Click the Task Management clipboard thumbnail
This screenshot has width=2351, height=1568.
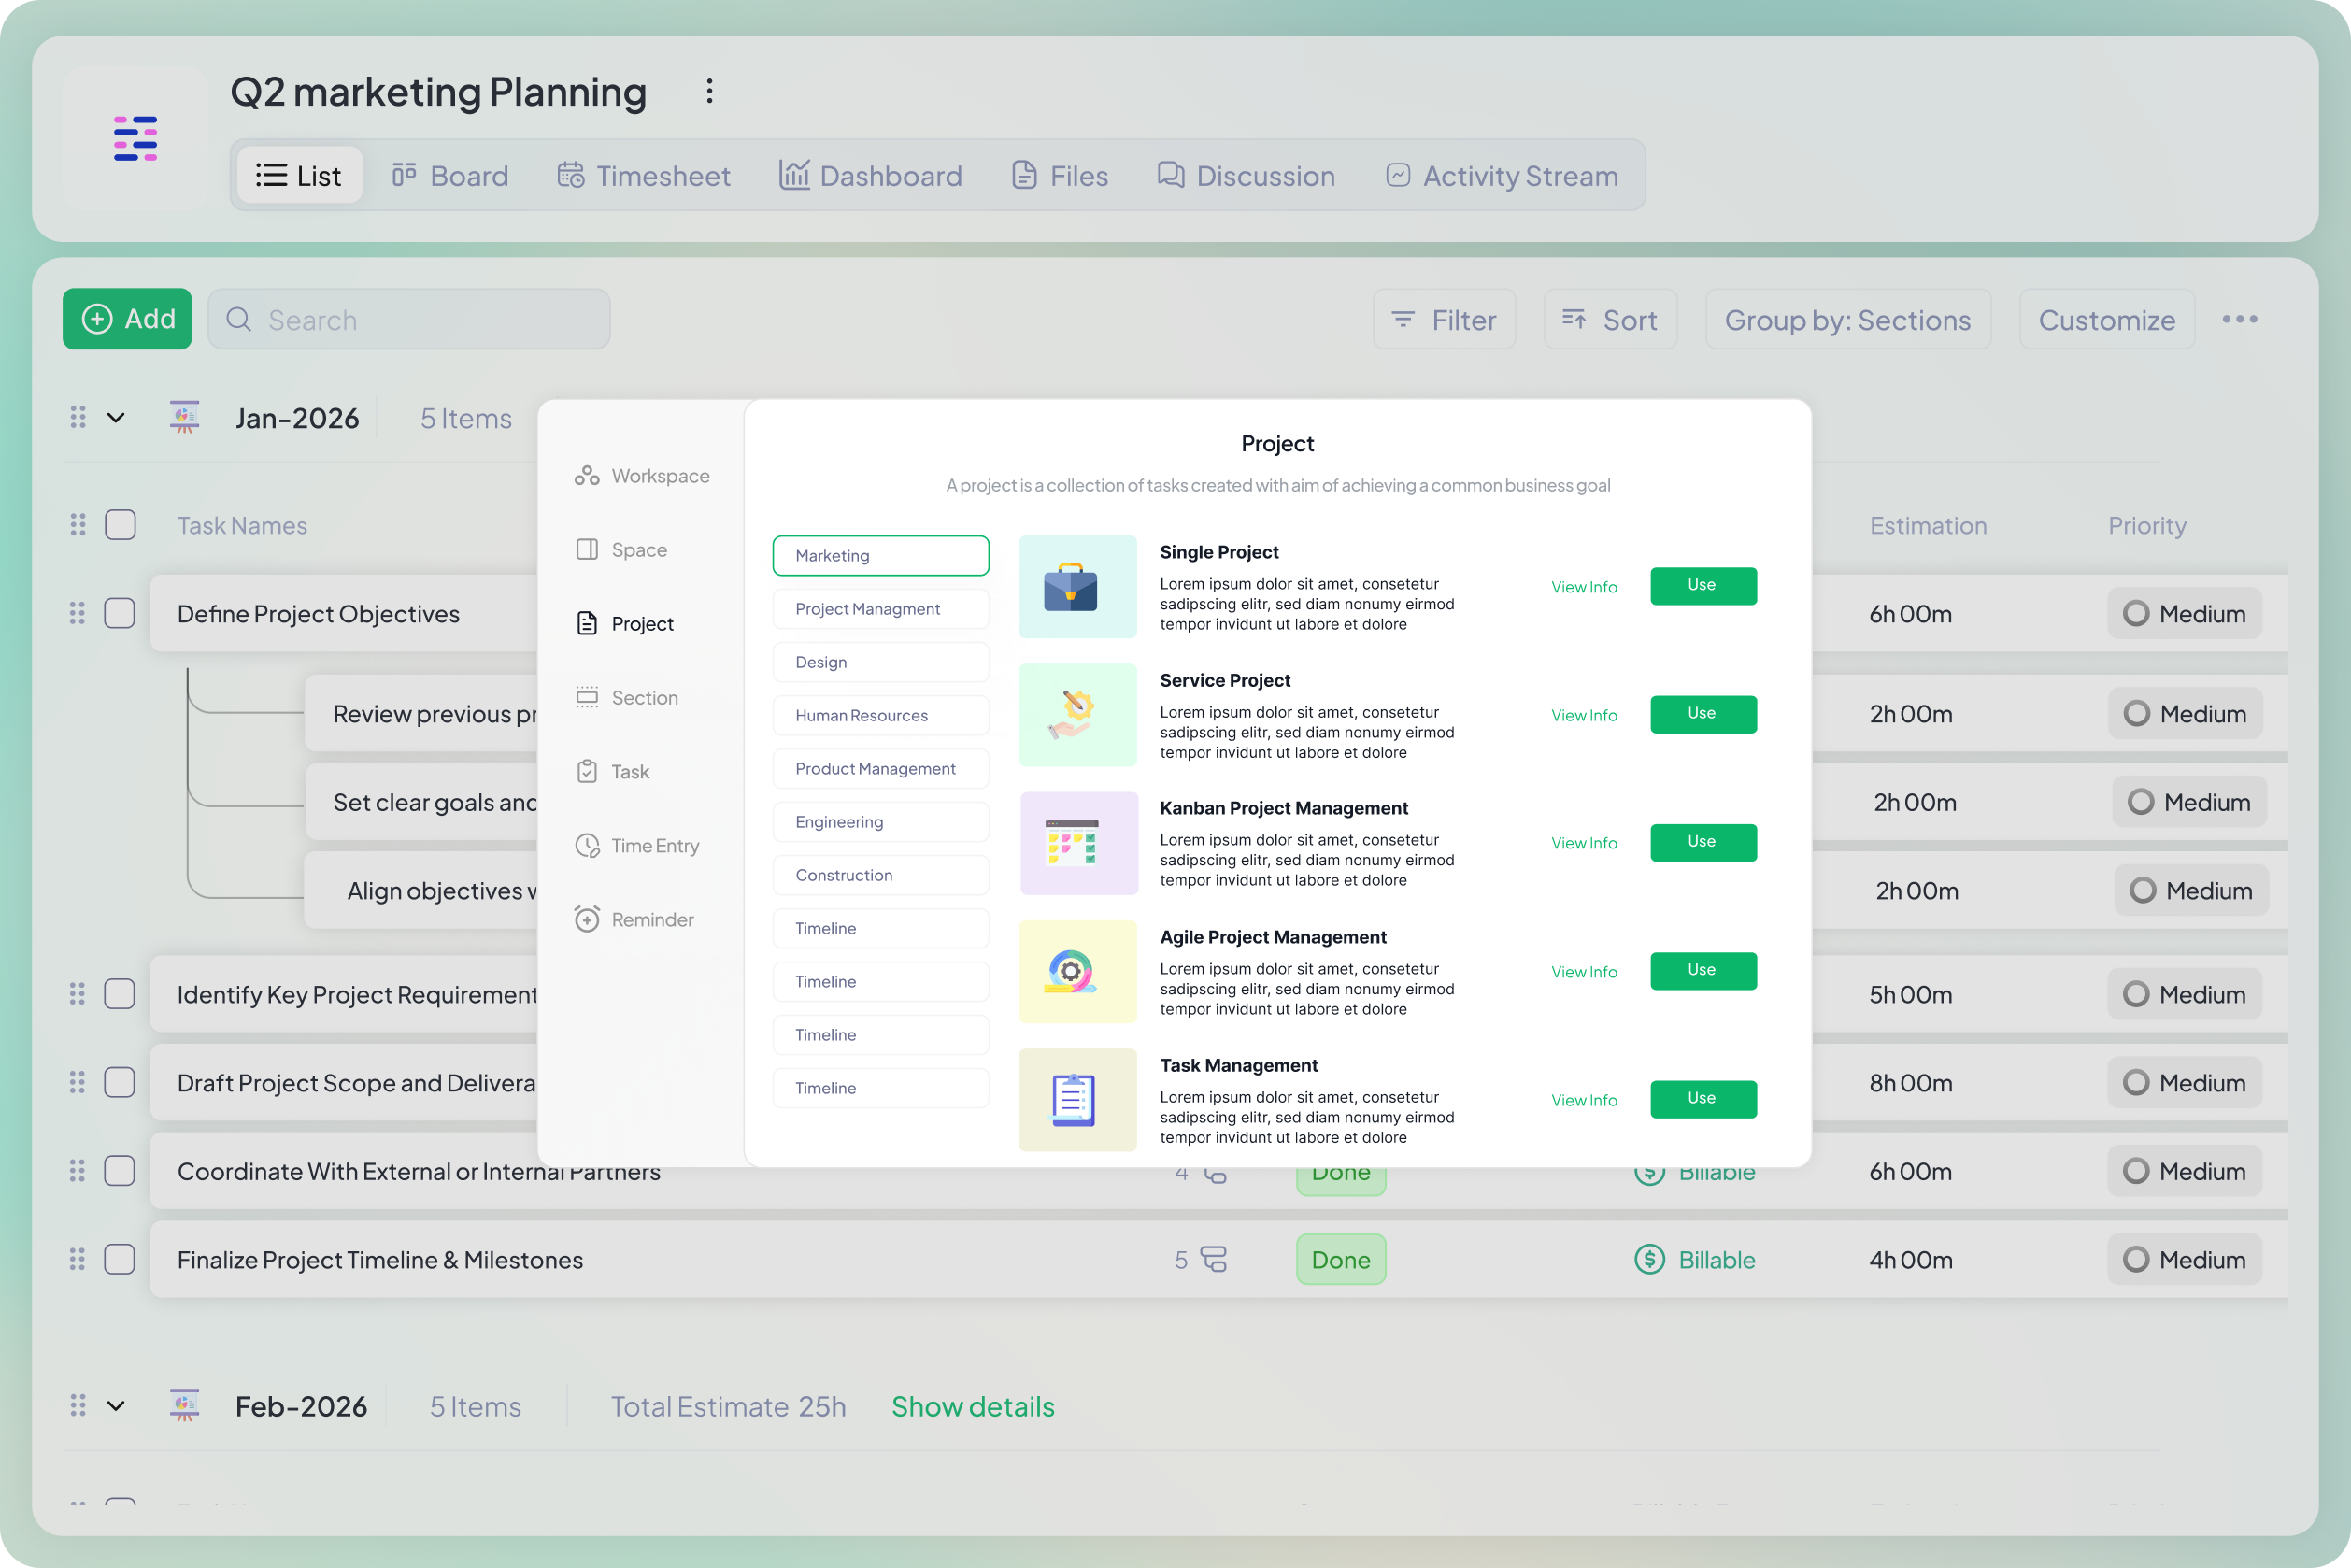point(1077,1100)
